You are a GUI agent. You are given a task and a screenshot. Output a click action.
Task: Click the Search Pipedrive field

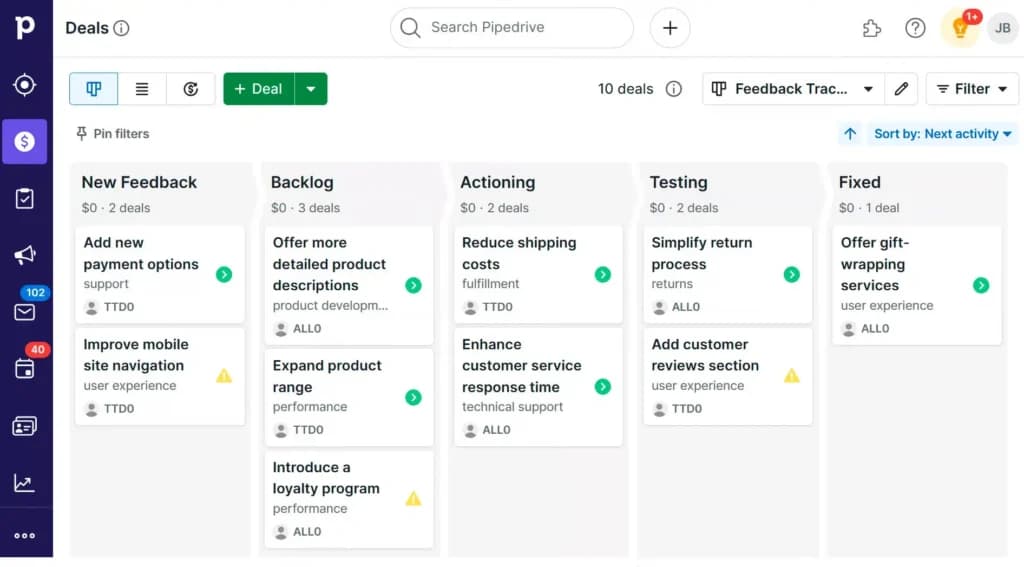tap(512, 27)
